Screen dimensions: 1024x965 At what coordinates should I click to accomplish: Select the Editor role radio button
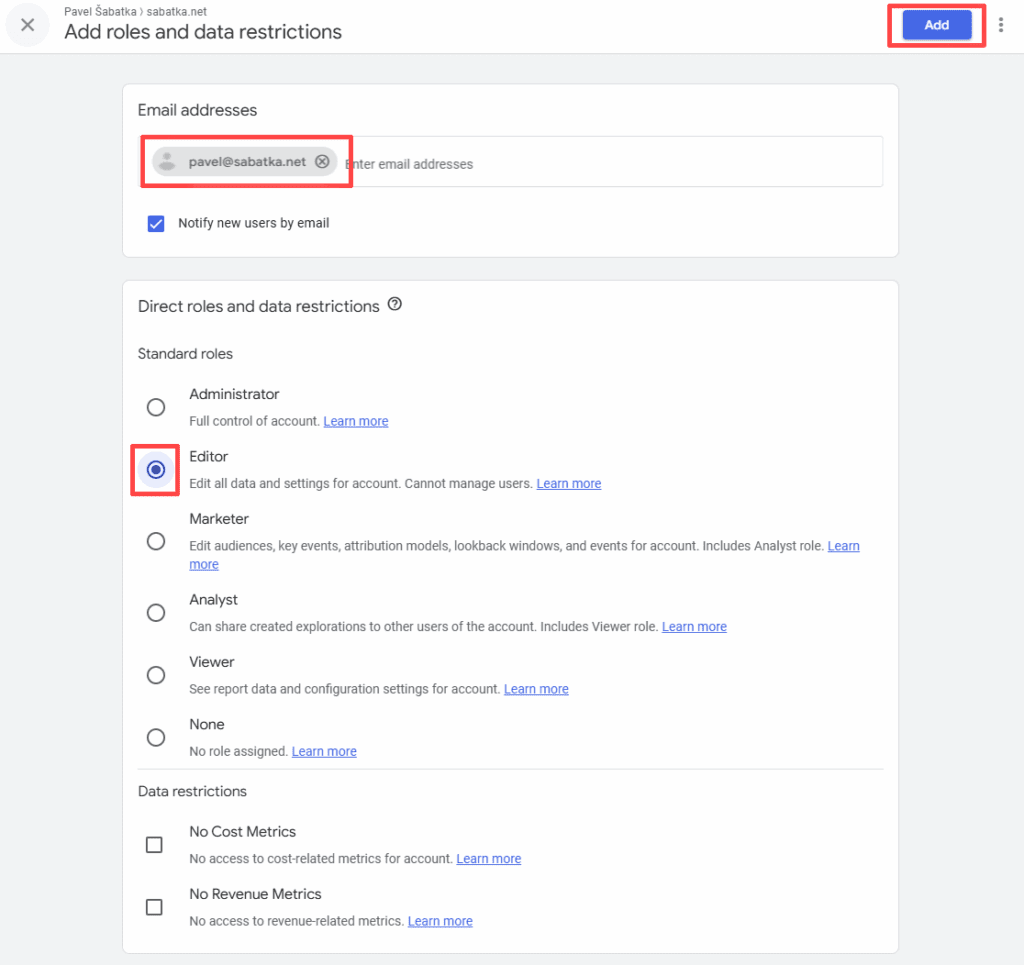tap(155, 469)
